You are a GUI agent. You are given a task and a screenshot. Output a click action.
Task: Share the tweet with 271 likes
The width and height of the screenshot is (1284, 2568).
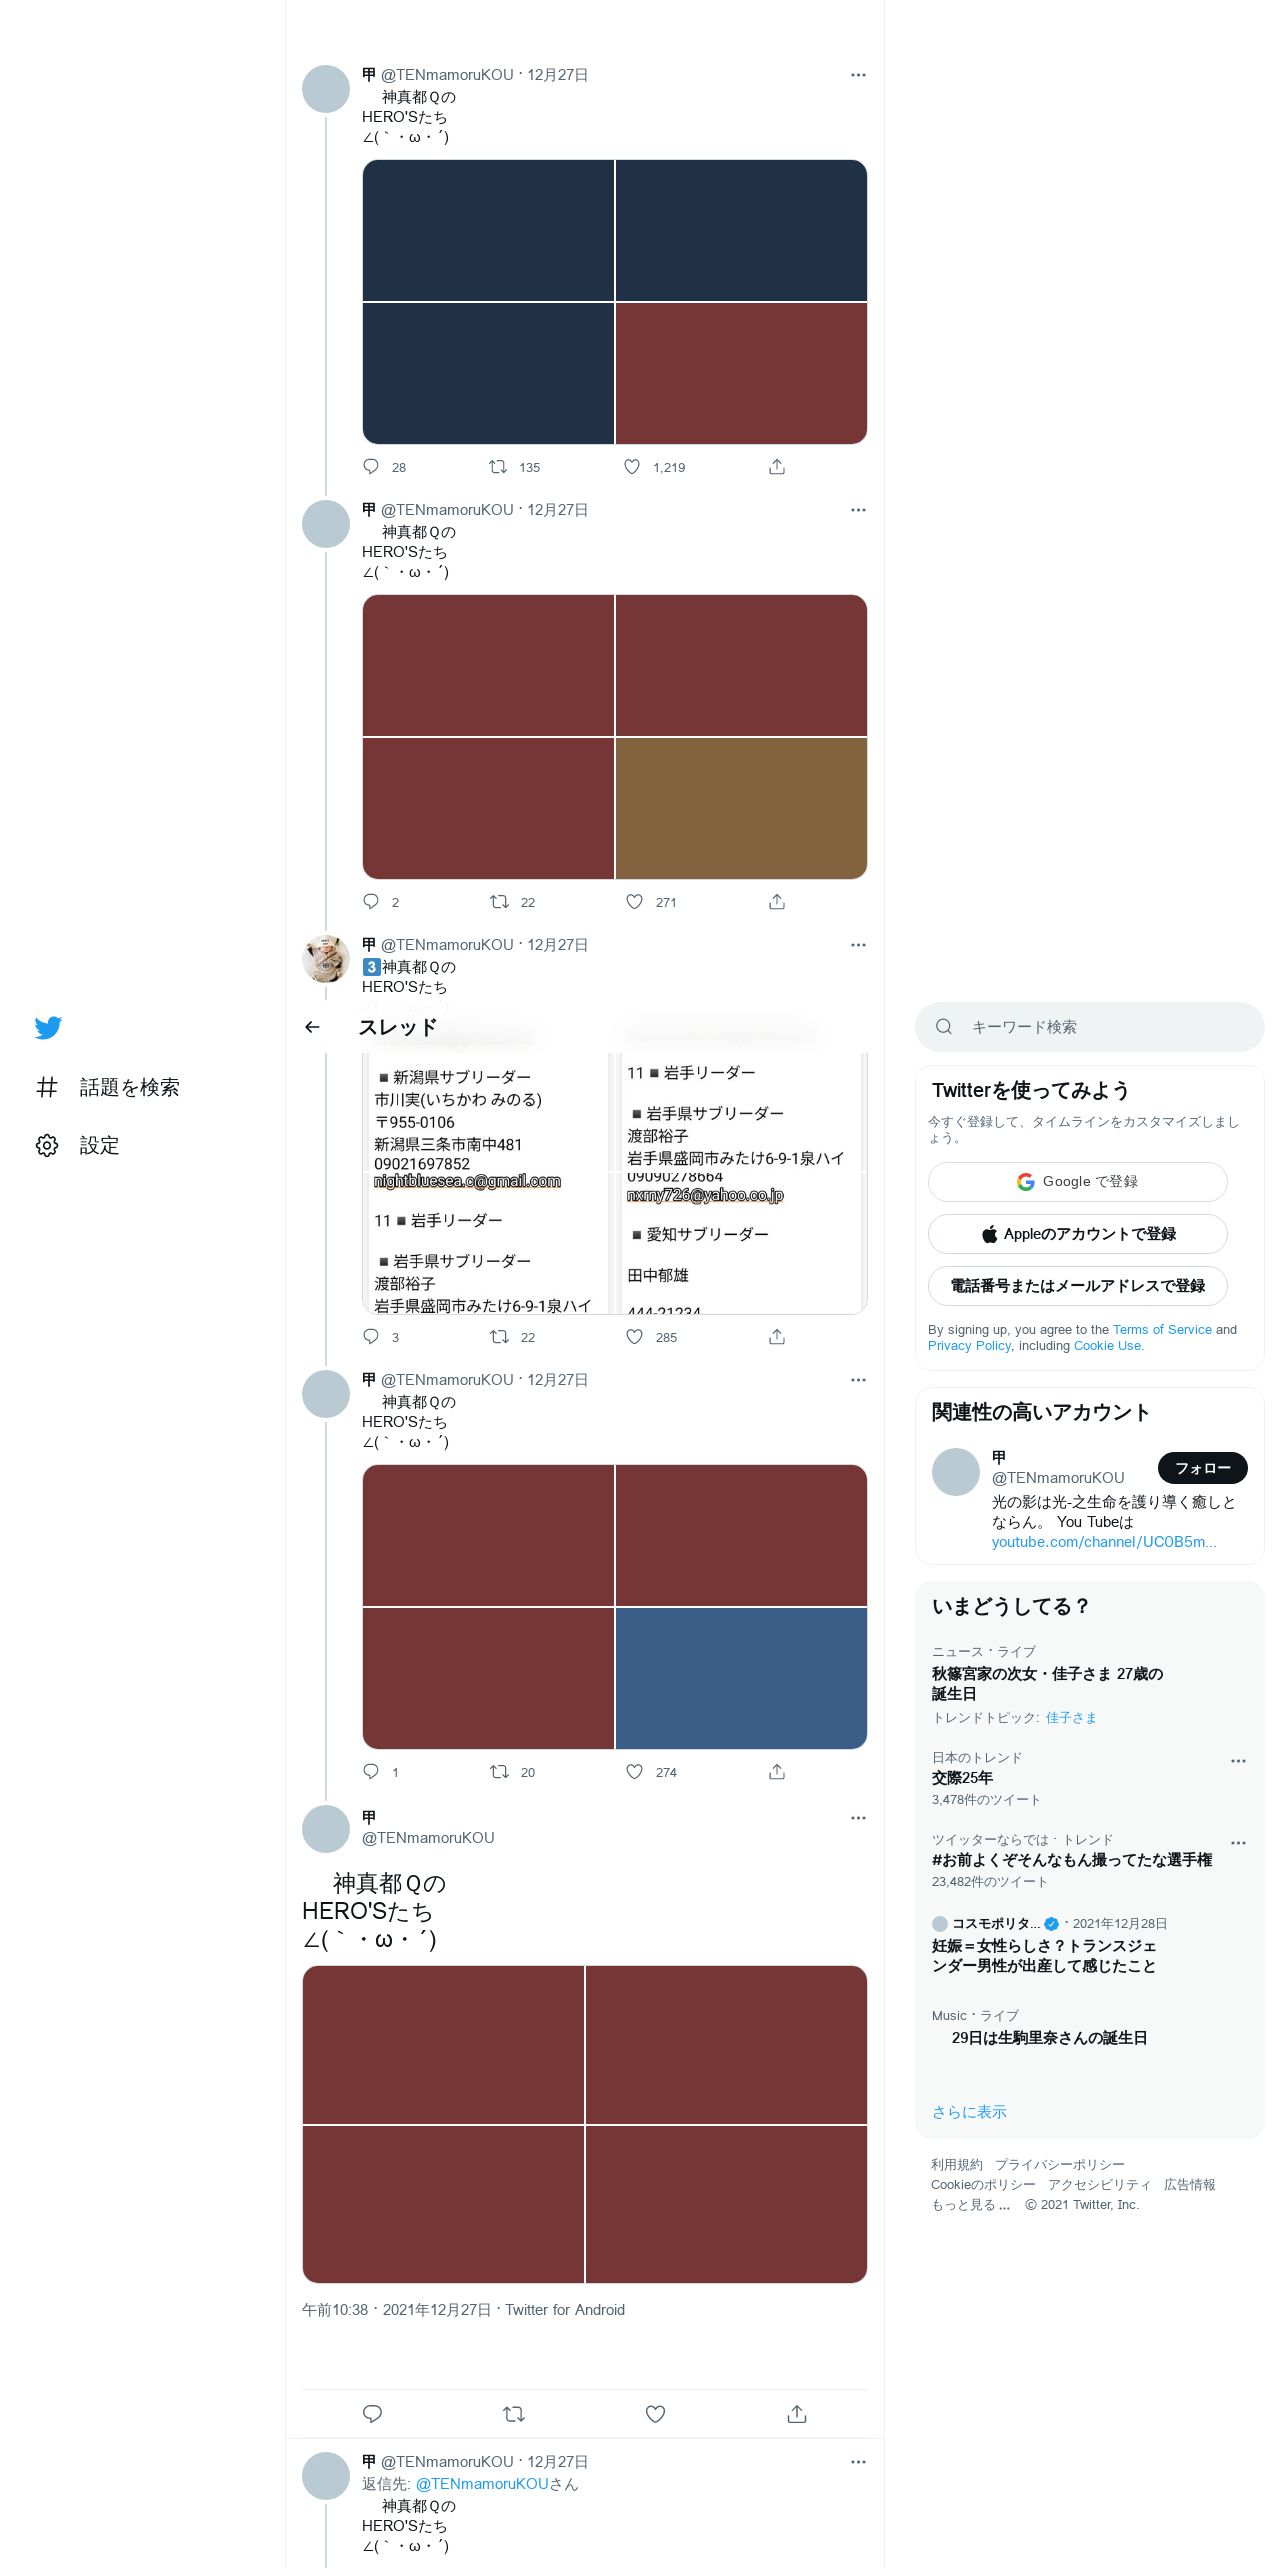point(777,902)
